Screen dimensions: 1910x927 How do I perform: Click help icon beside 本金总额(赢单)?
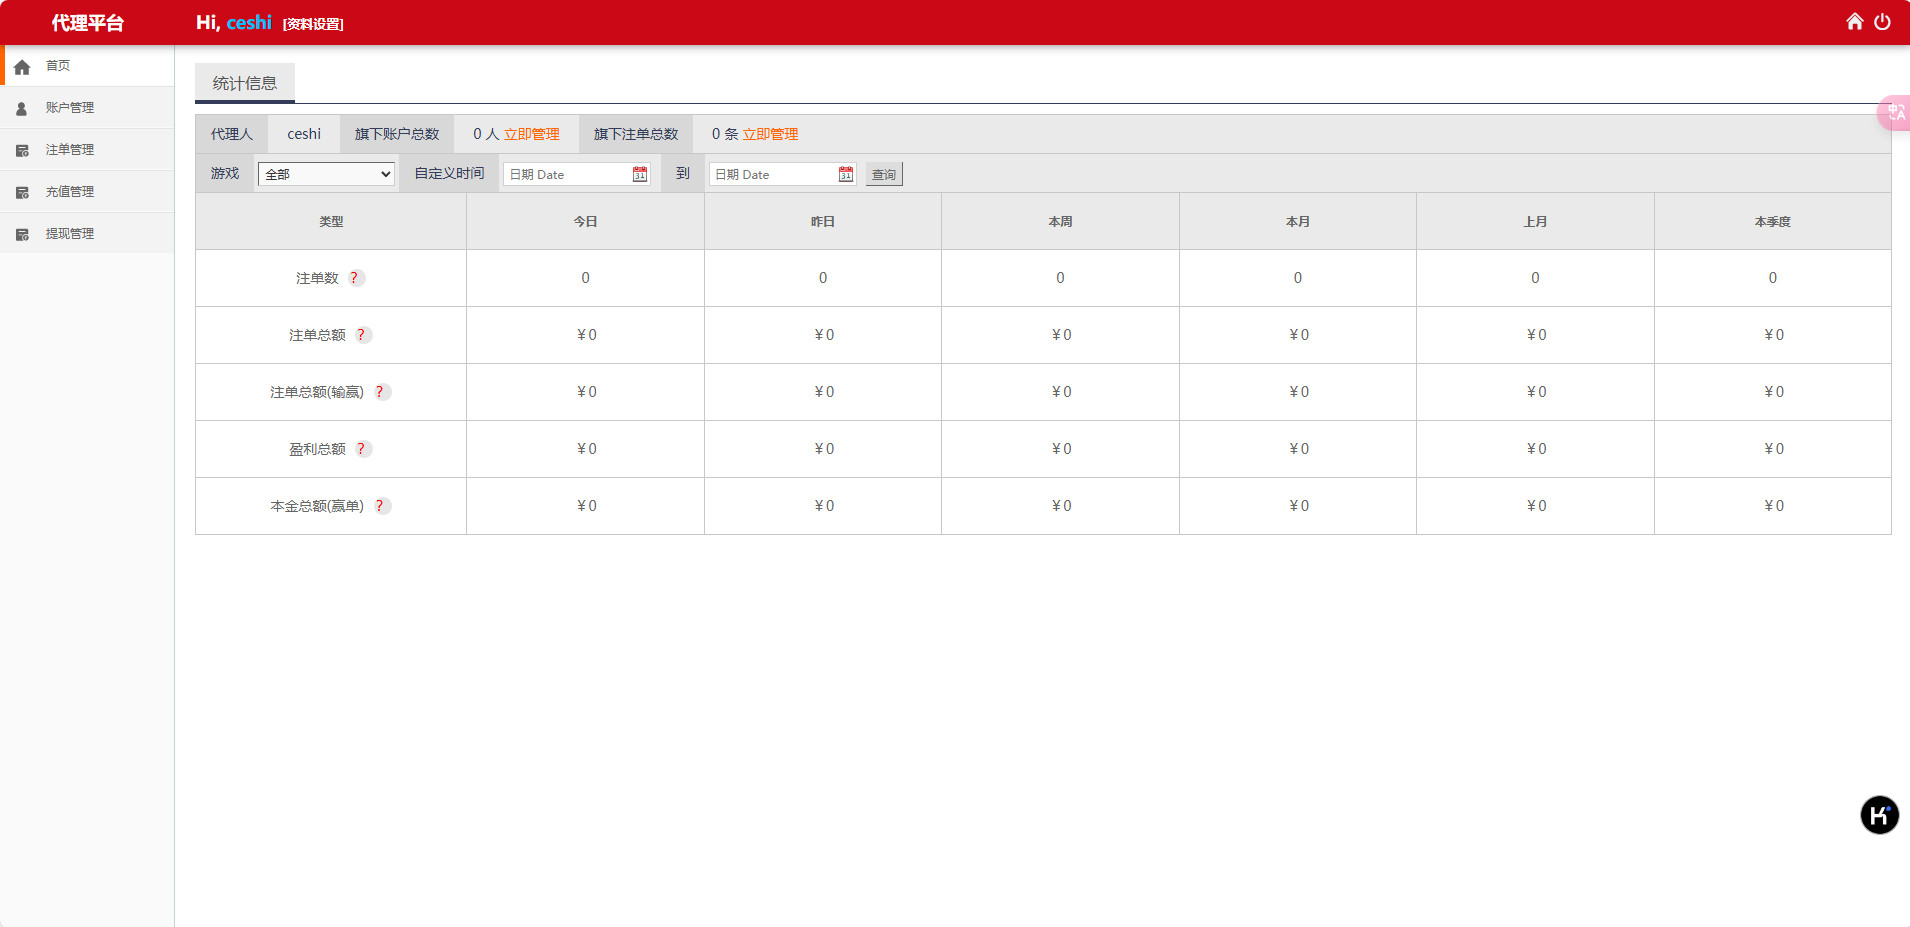[x=380, y=506]
